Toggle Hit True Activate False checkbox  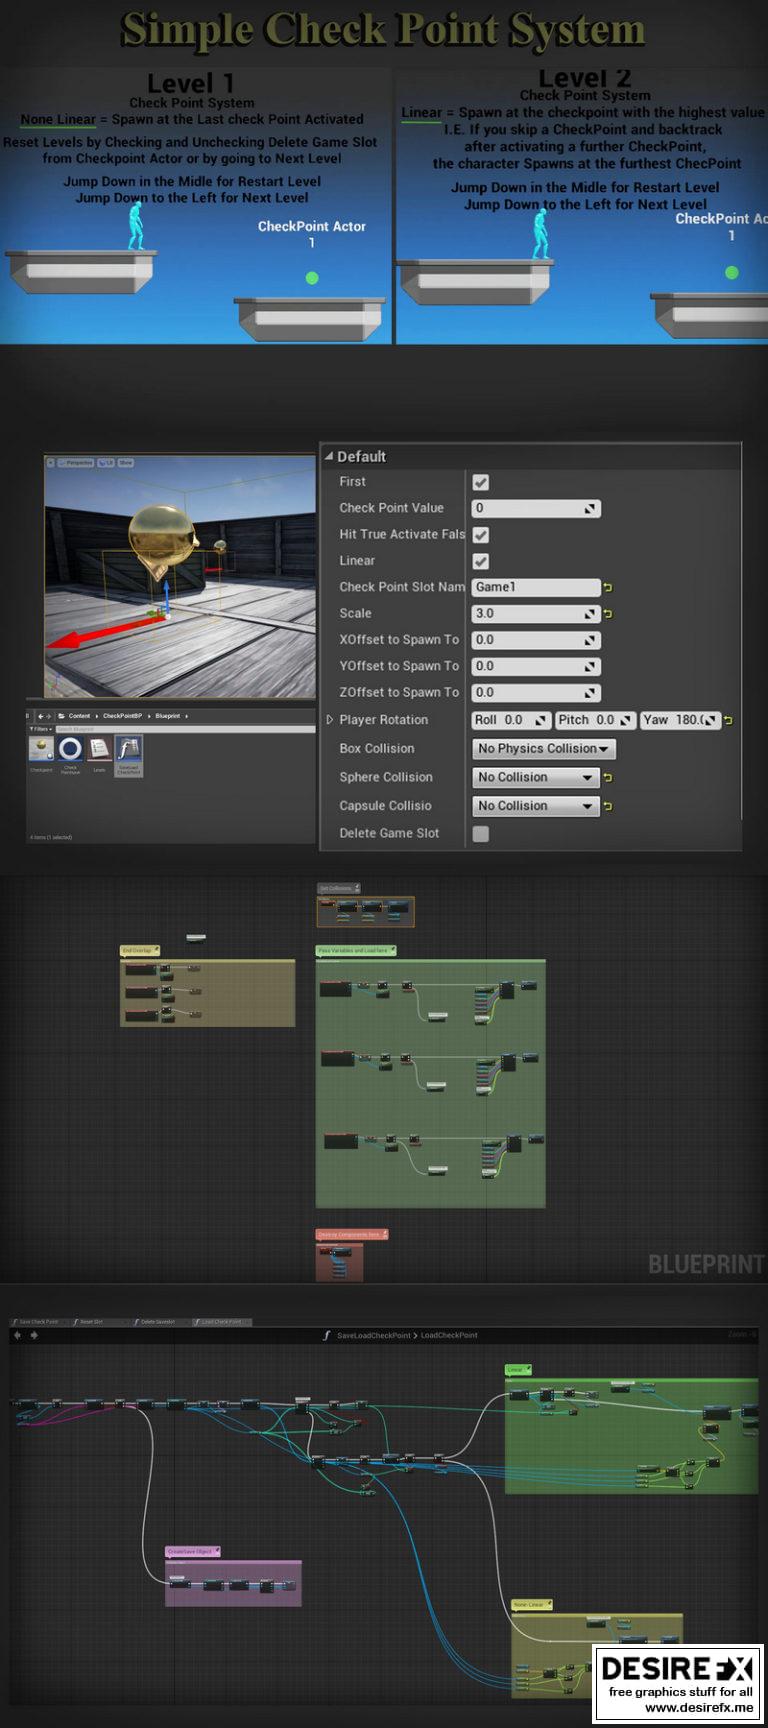(x=481, y=535)
